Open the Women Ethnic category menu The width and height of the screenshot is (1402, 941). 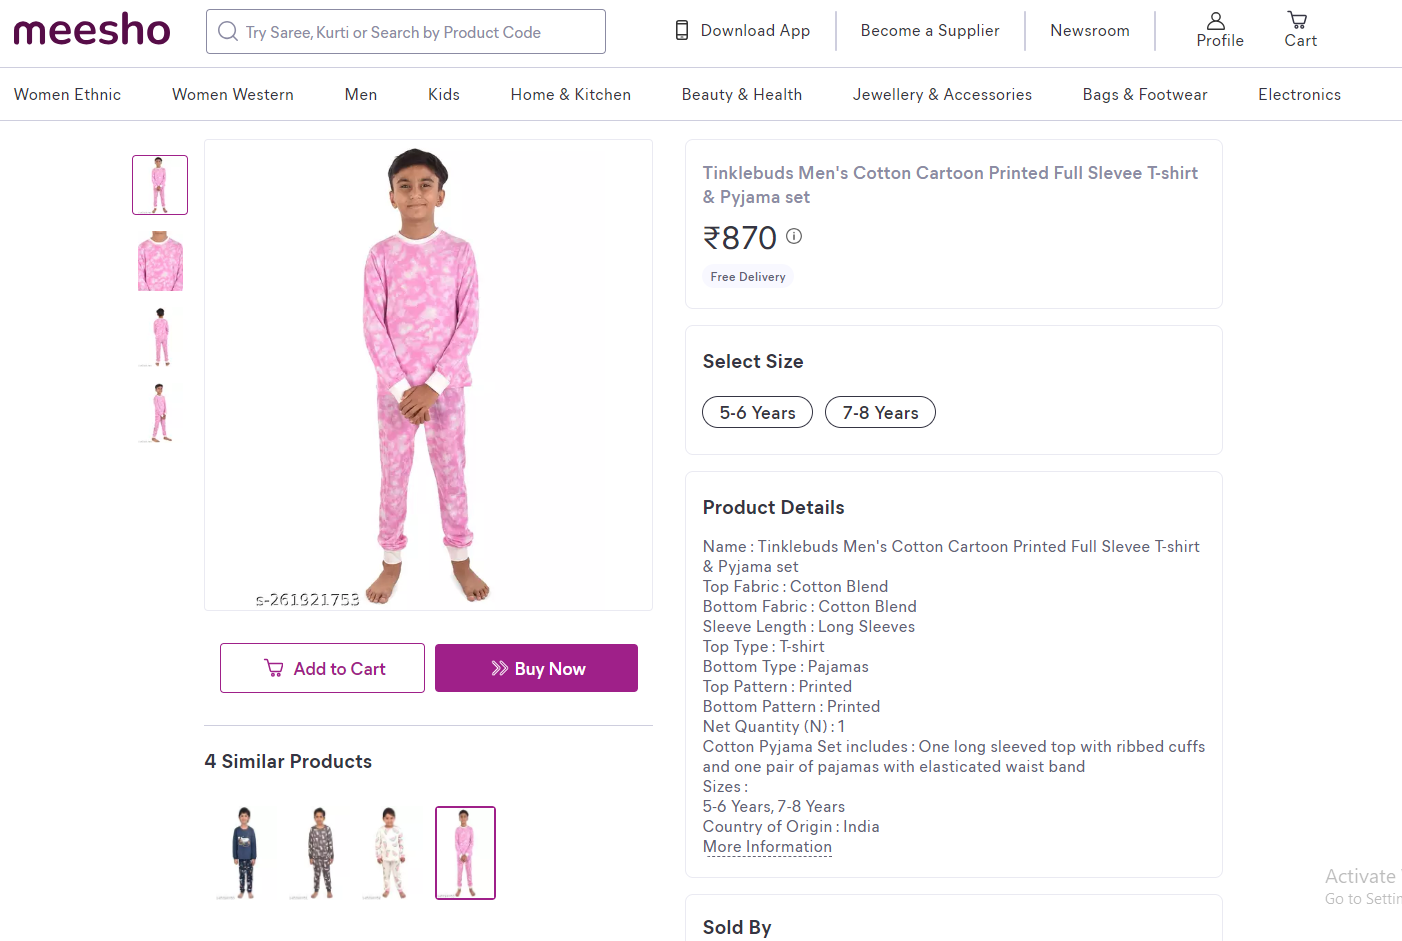coord(67,94)
